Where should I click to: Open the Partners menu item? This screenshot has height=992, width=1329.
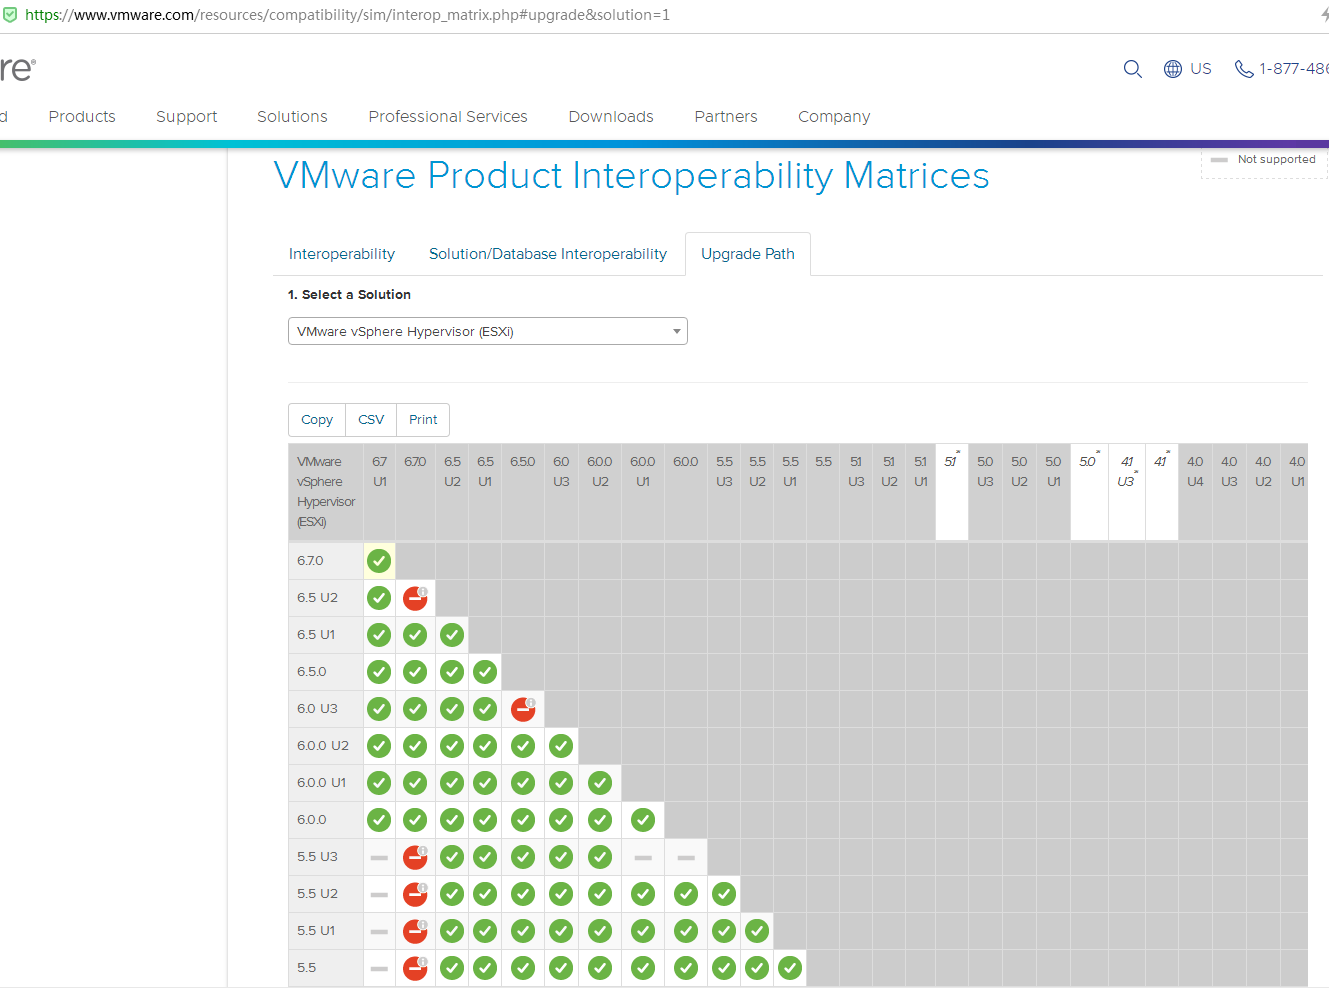pyautogui.click(x=725, y=116)
